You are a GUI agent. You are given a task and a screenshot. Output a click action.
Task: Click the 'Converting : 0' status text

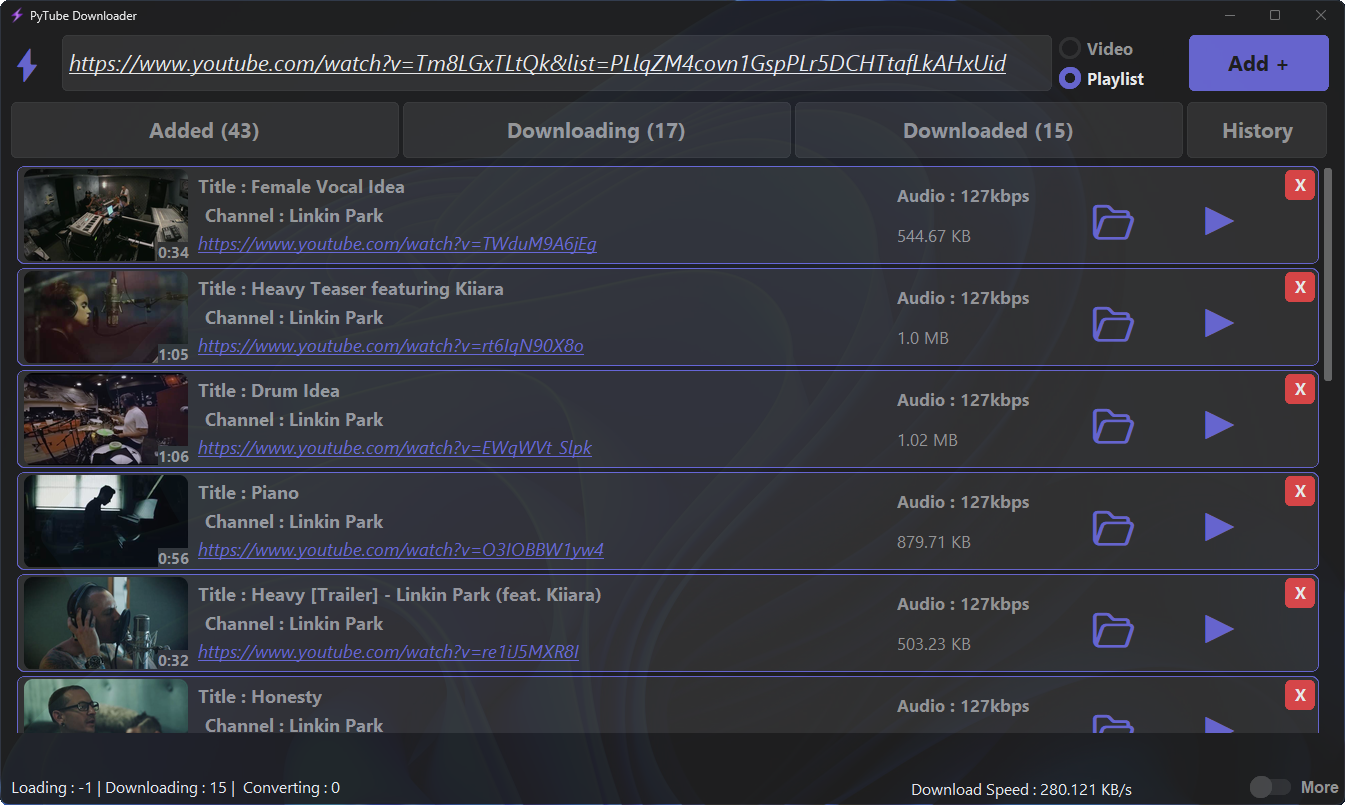(291, 788)
